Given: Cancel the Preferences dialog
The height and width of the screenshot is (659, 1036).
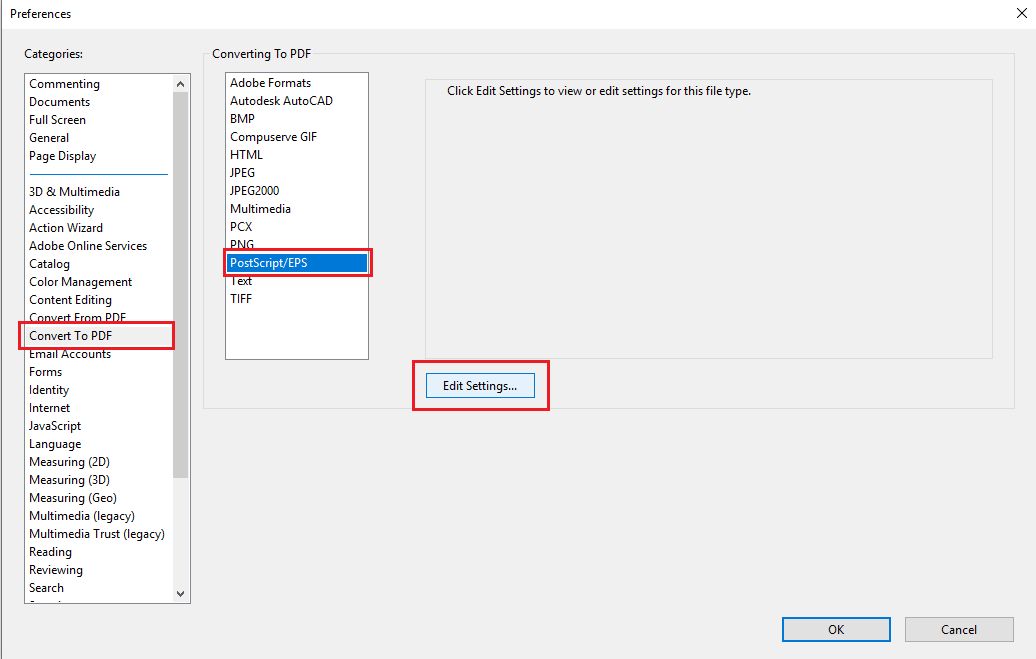Looking at the screenshot, I should click(959, 630).
